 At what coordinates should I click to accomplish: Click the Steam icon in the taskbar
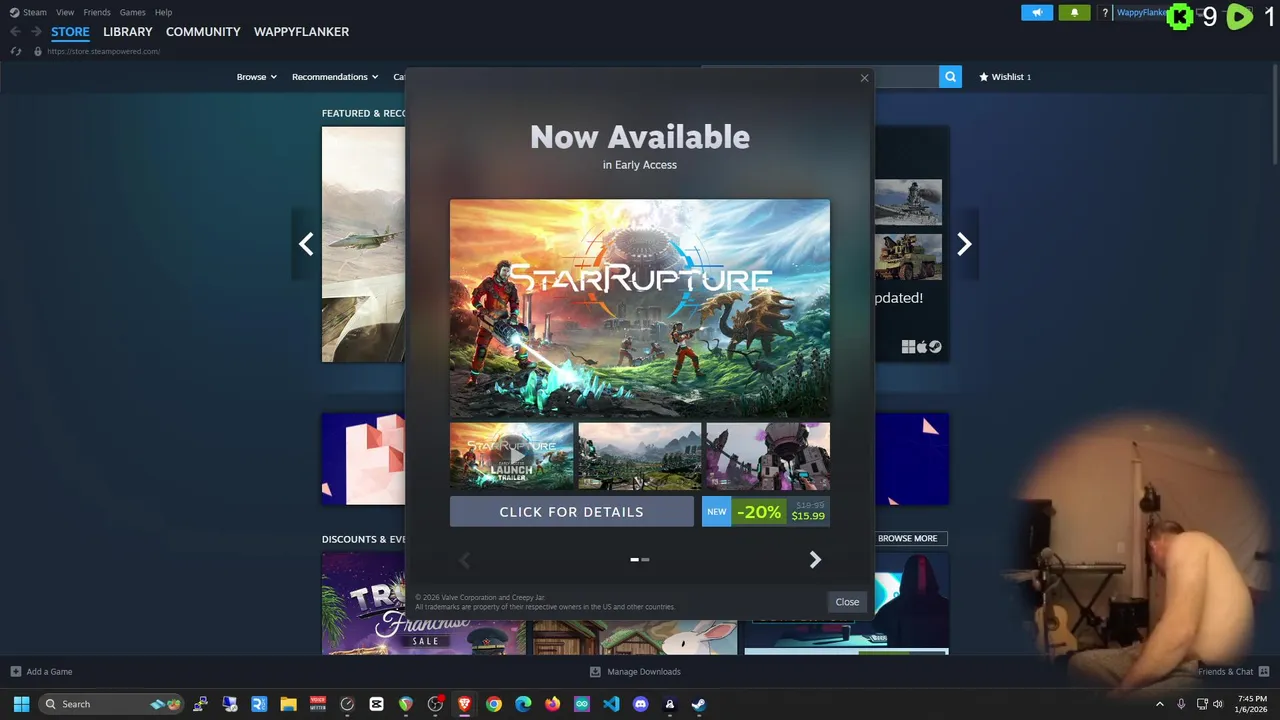coord(699,704)
